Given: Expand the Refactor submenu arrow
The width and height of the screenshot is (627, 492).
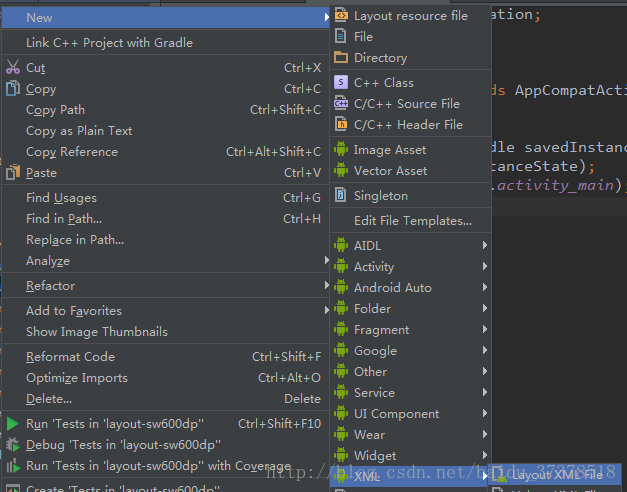Looking at the screenshot, I should point(326,285).
